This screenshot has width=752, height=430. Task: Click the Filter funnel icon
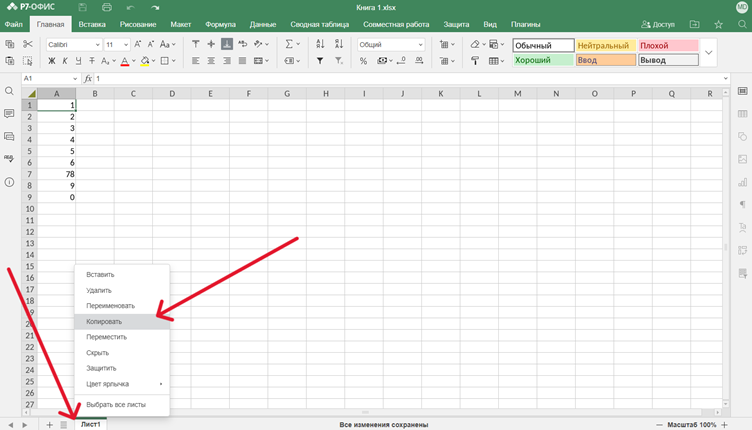tap(320, 61)
